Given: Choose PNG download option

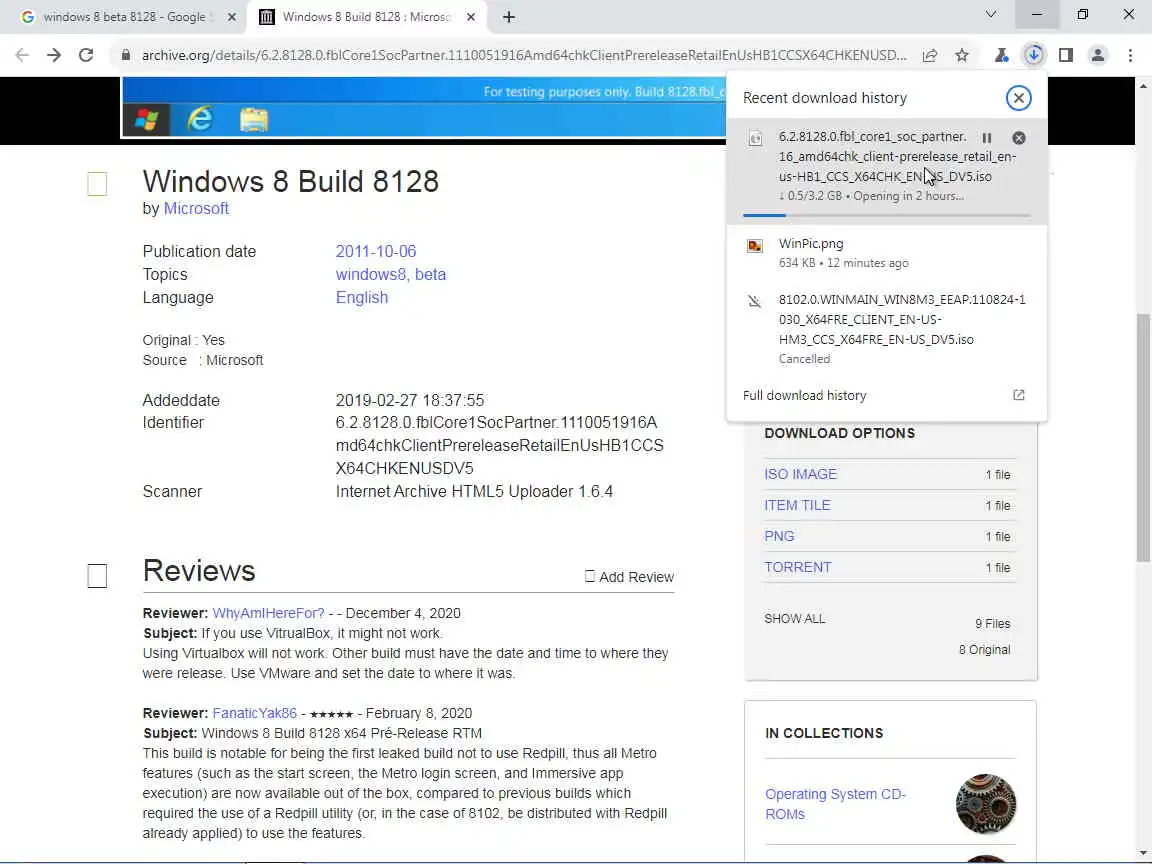Looking at the screenshot, I should (779, 536).
